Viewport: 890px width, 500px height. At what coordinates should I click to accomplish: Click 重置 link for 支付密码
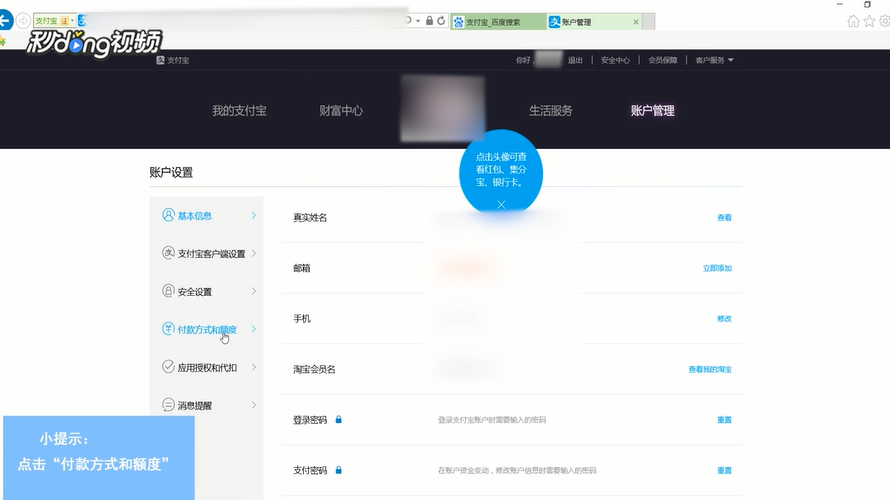click(x=724, y=470)
